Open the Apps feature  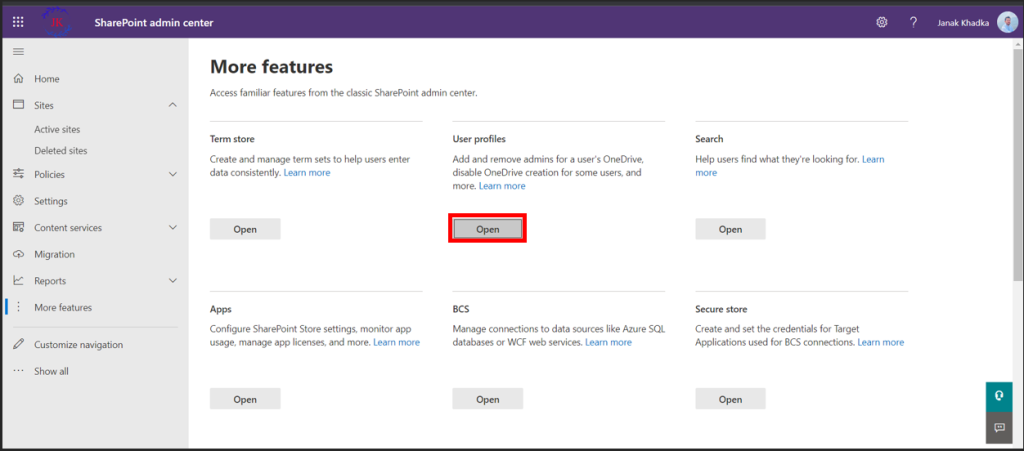[x=245, y=399]
